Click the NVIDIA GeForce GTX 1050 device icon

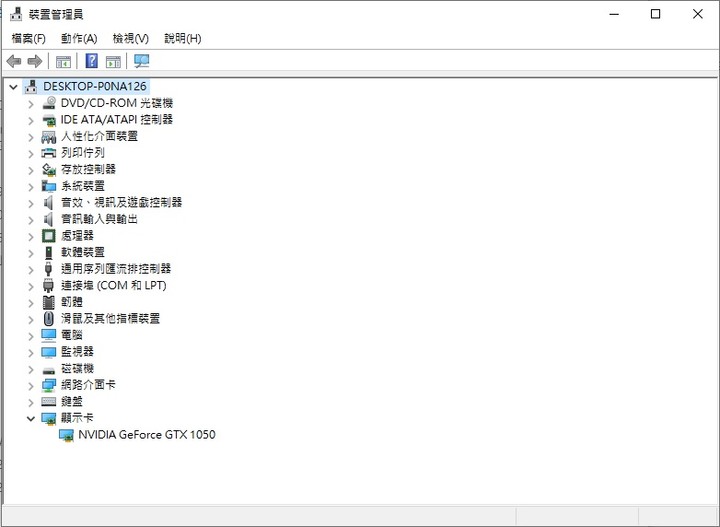coord(67,435)
